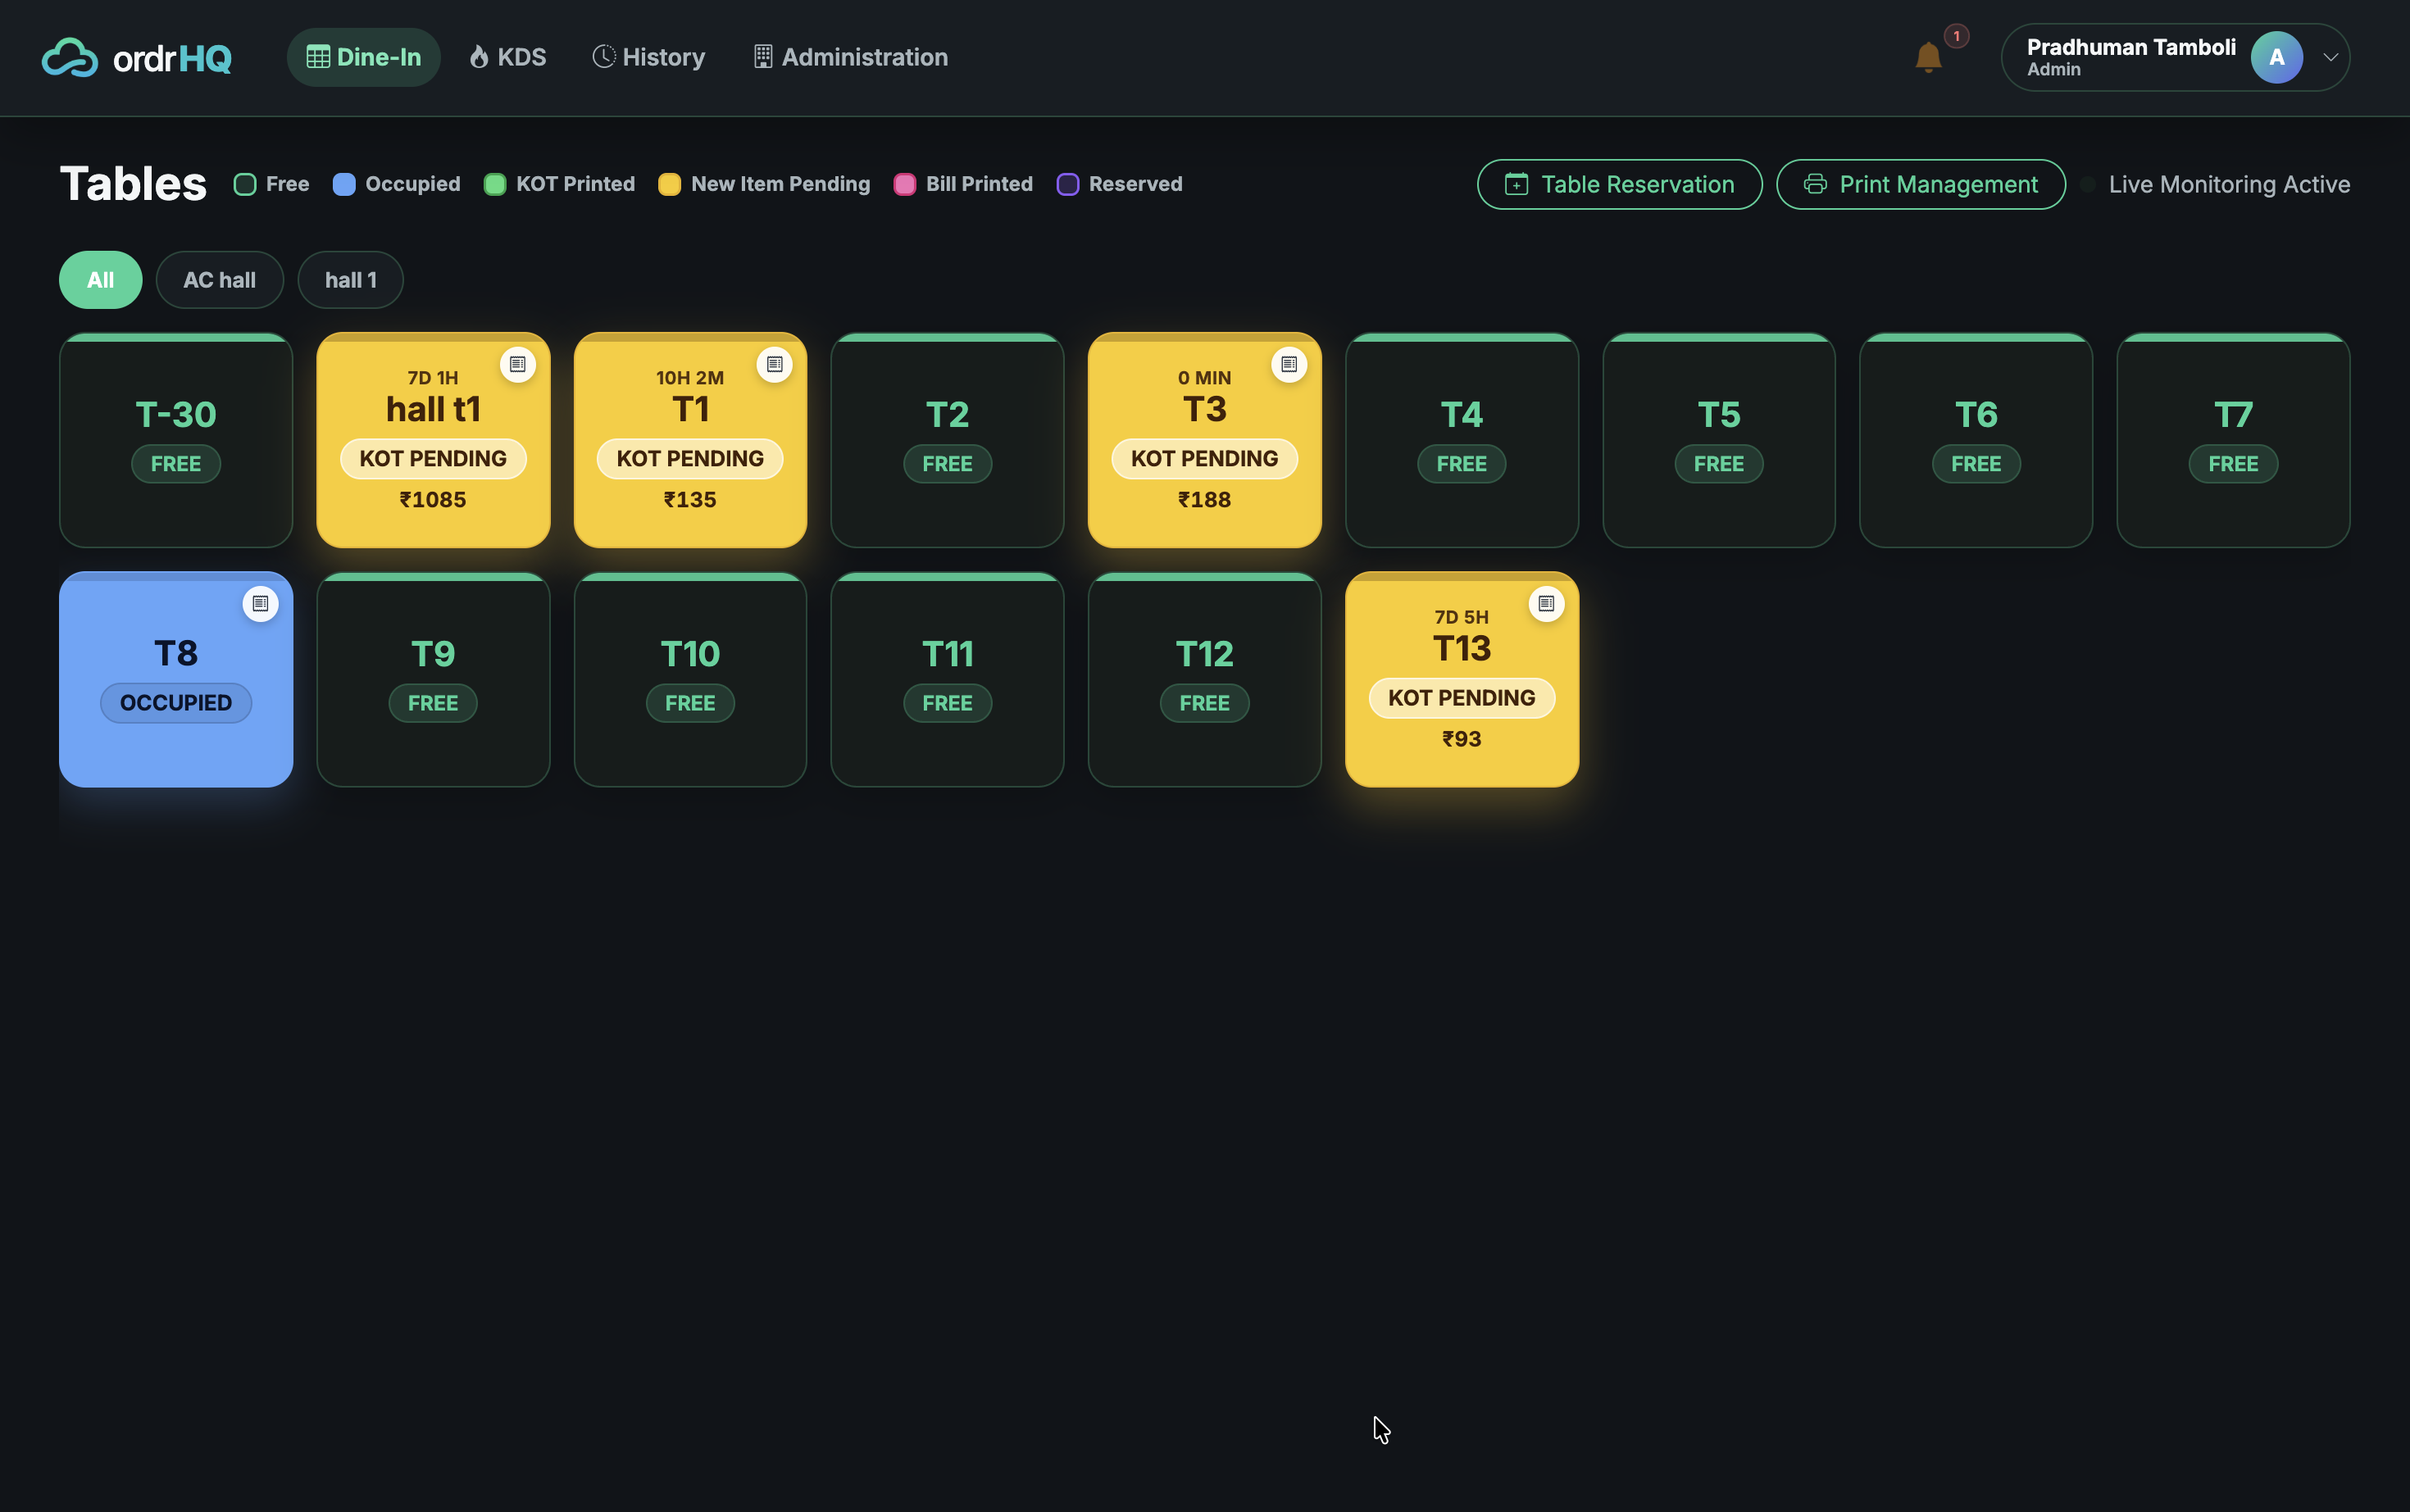Click the Occupied legend swatch
Viewport: 2410px width, 1512px height.
[x=344, y=184]
